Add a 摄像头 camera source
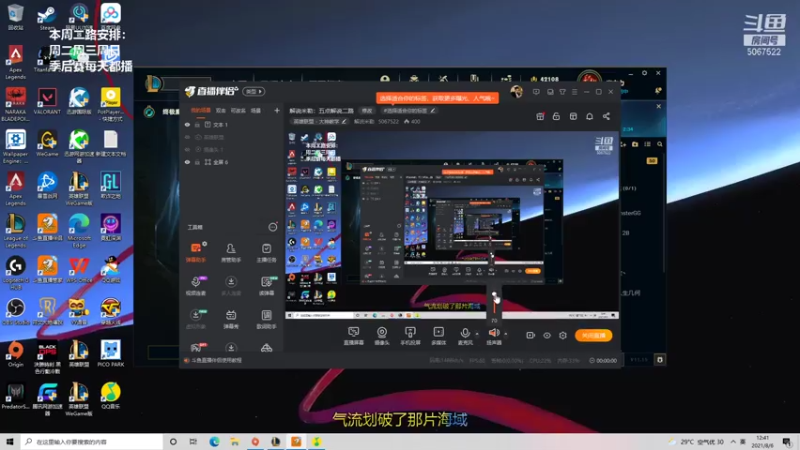This screenshot has height=450, width=800. [x=382, y=336]
